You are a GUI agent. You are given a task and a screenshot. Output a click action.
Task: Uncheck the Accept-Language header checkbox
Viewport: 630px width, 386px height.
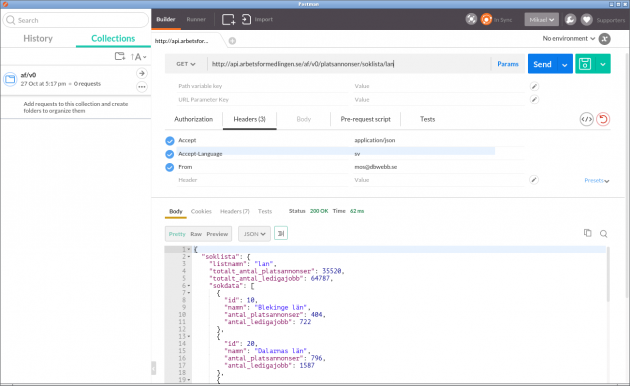pyautogui.click(x=170, y=154)
